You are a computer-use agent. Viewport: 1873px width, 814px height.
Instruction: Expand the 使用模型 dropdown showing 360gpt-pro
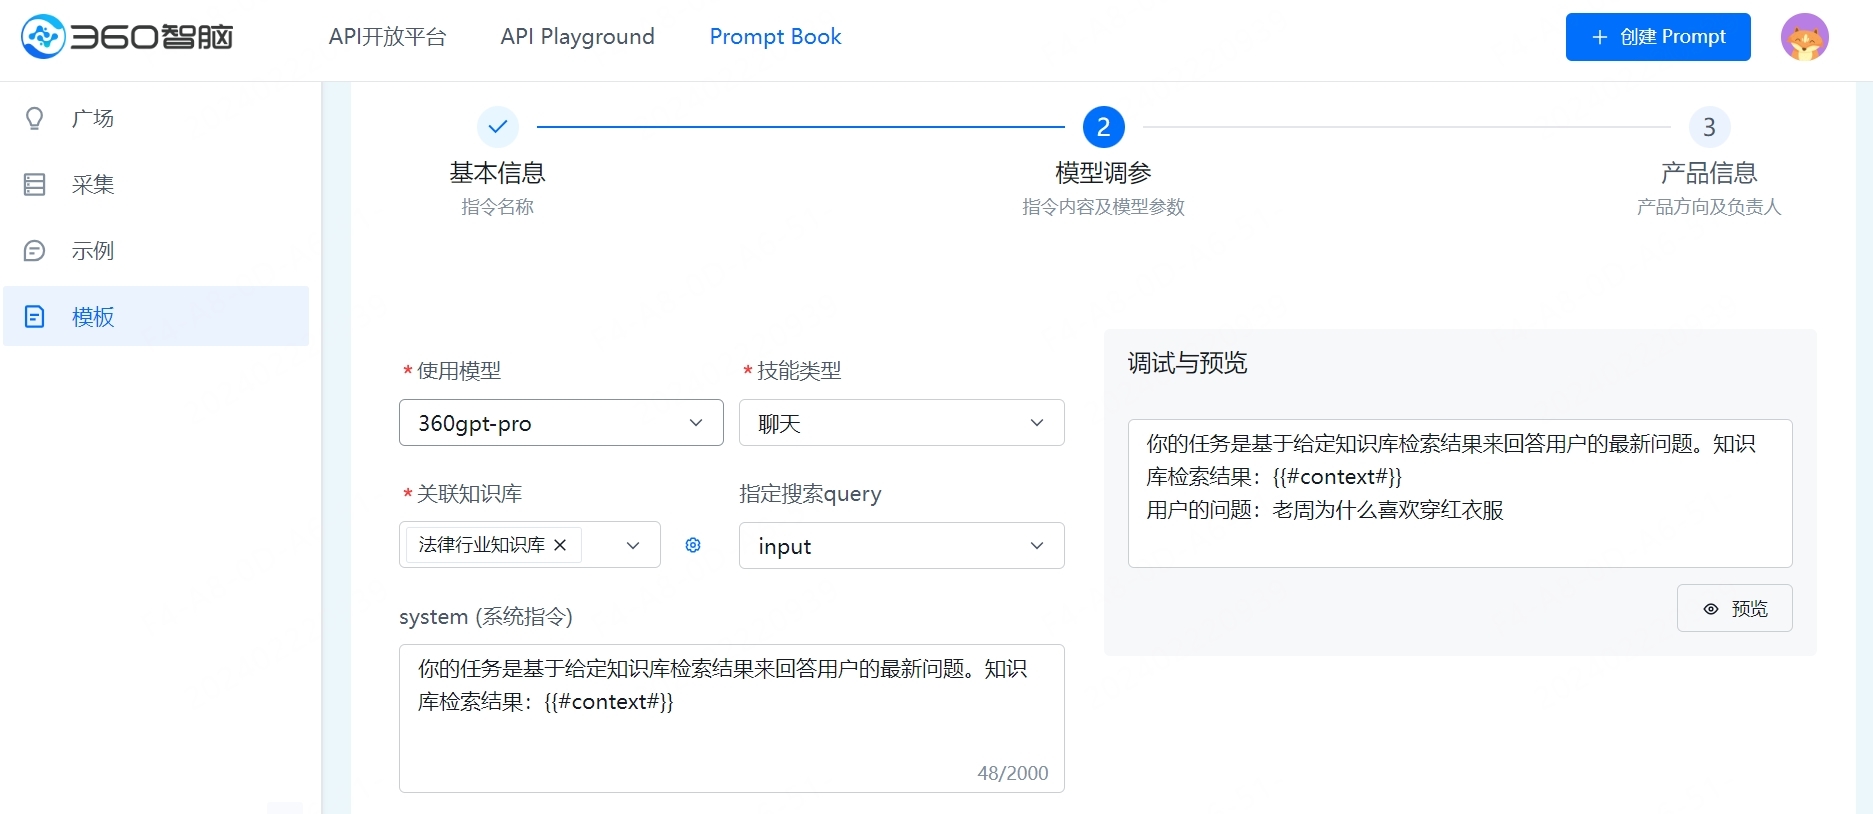[560, 423]
